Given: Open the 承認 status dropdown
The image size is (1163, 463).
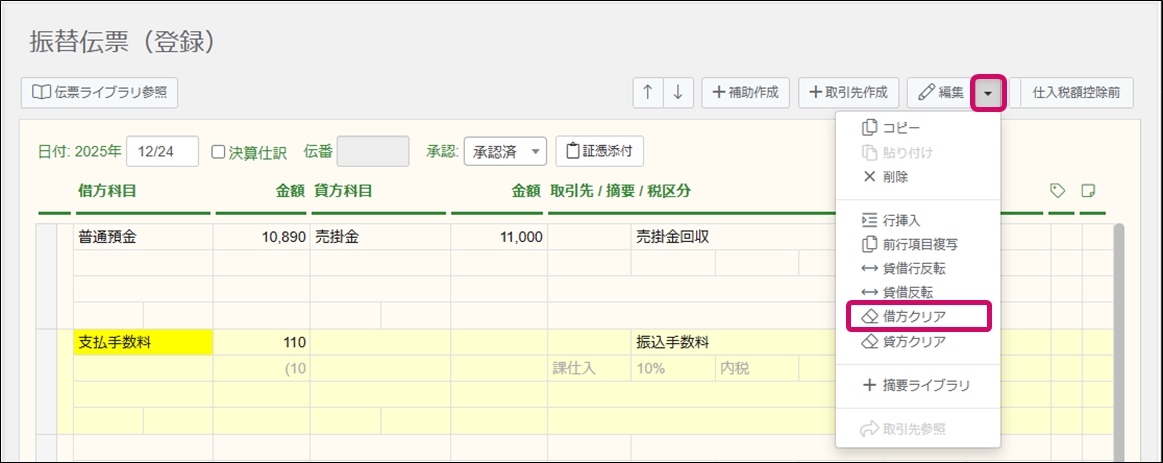Looking at the screenshot, I should (505, 151).
